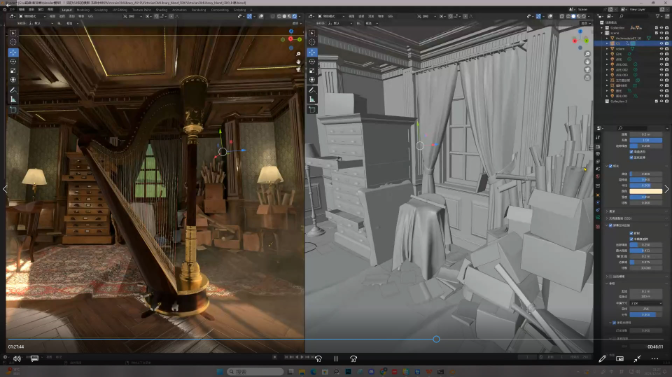The image size is (672, 377).
Task: Open the video player's pen annotation tool
Action: point(602,359)
